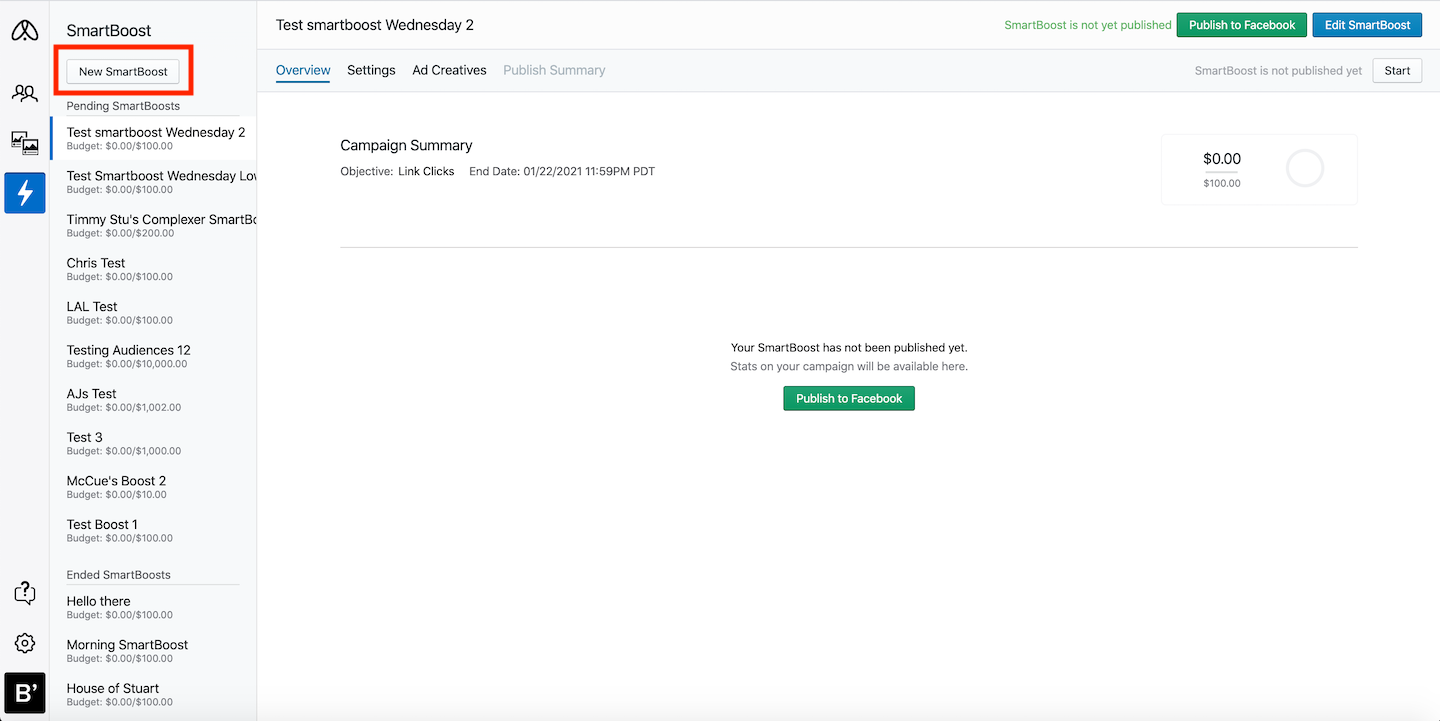Select House of Stuart SmartBoost

(x=153, y=694)
